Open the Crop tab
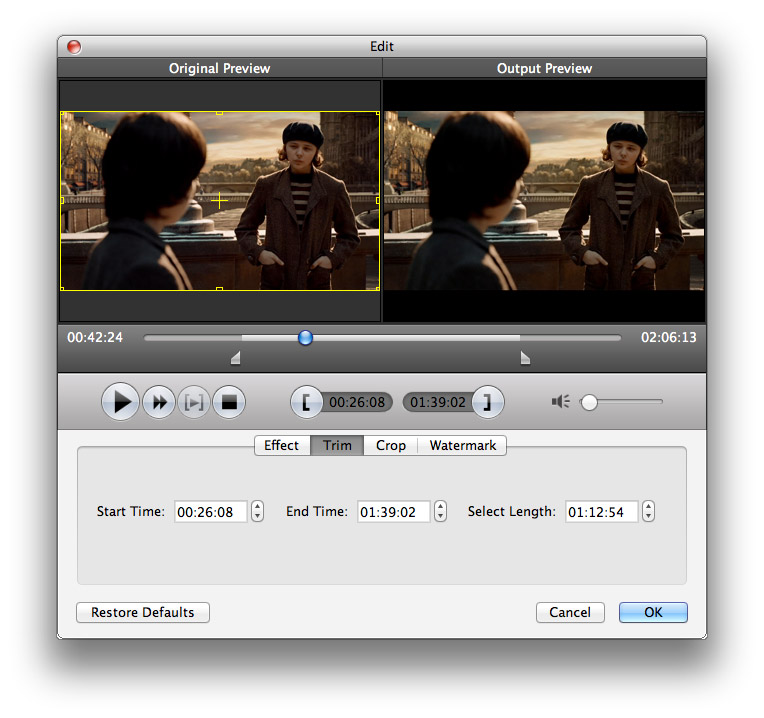Viewport: 764px width, 718px height. click(x=390, y=445)
